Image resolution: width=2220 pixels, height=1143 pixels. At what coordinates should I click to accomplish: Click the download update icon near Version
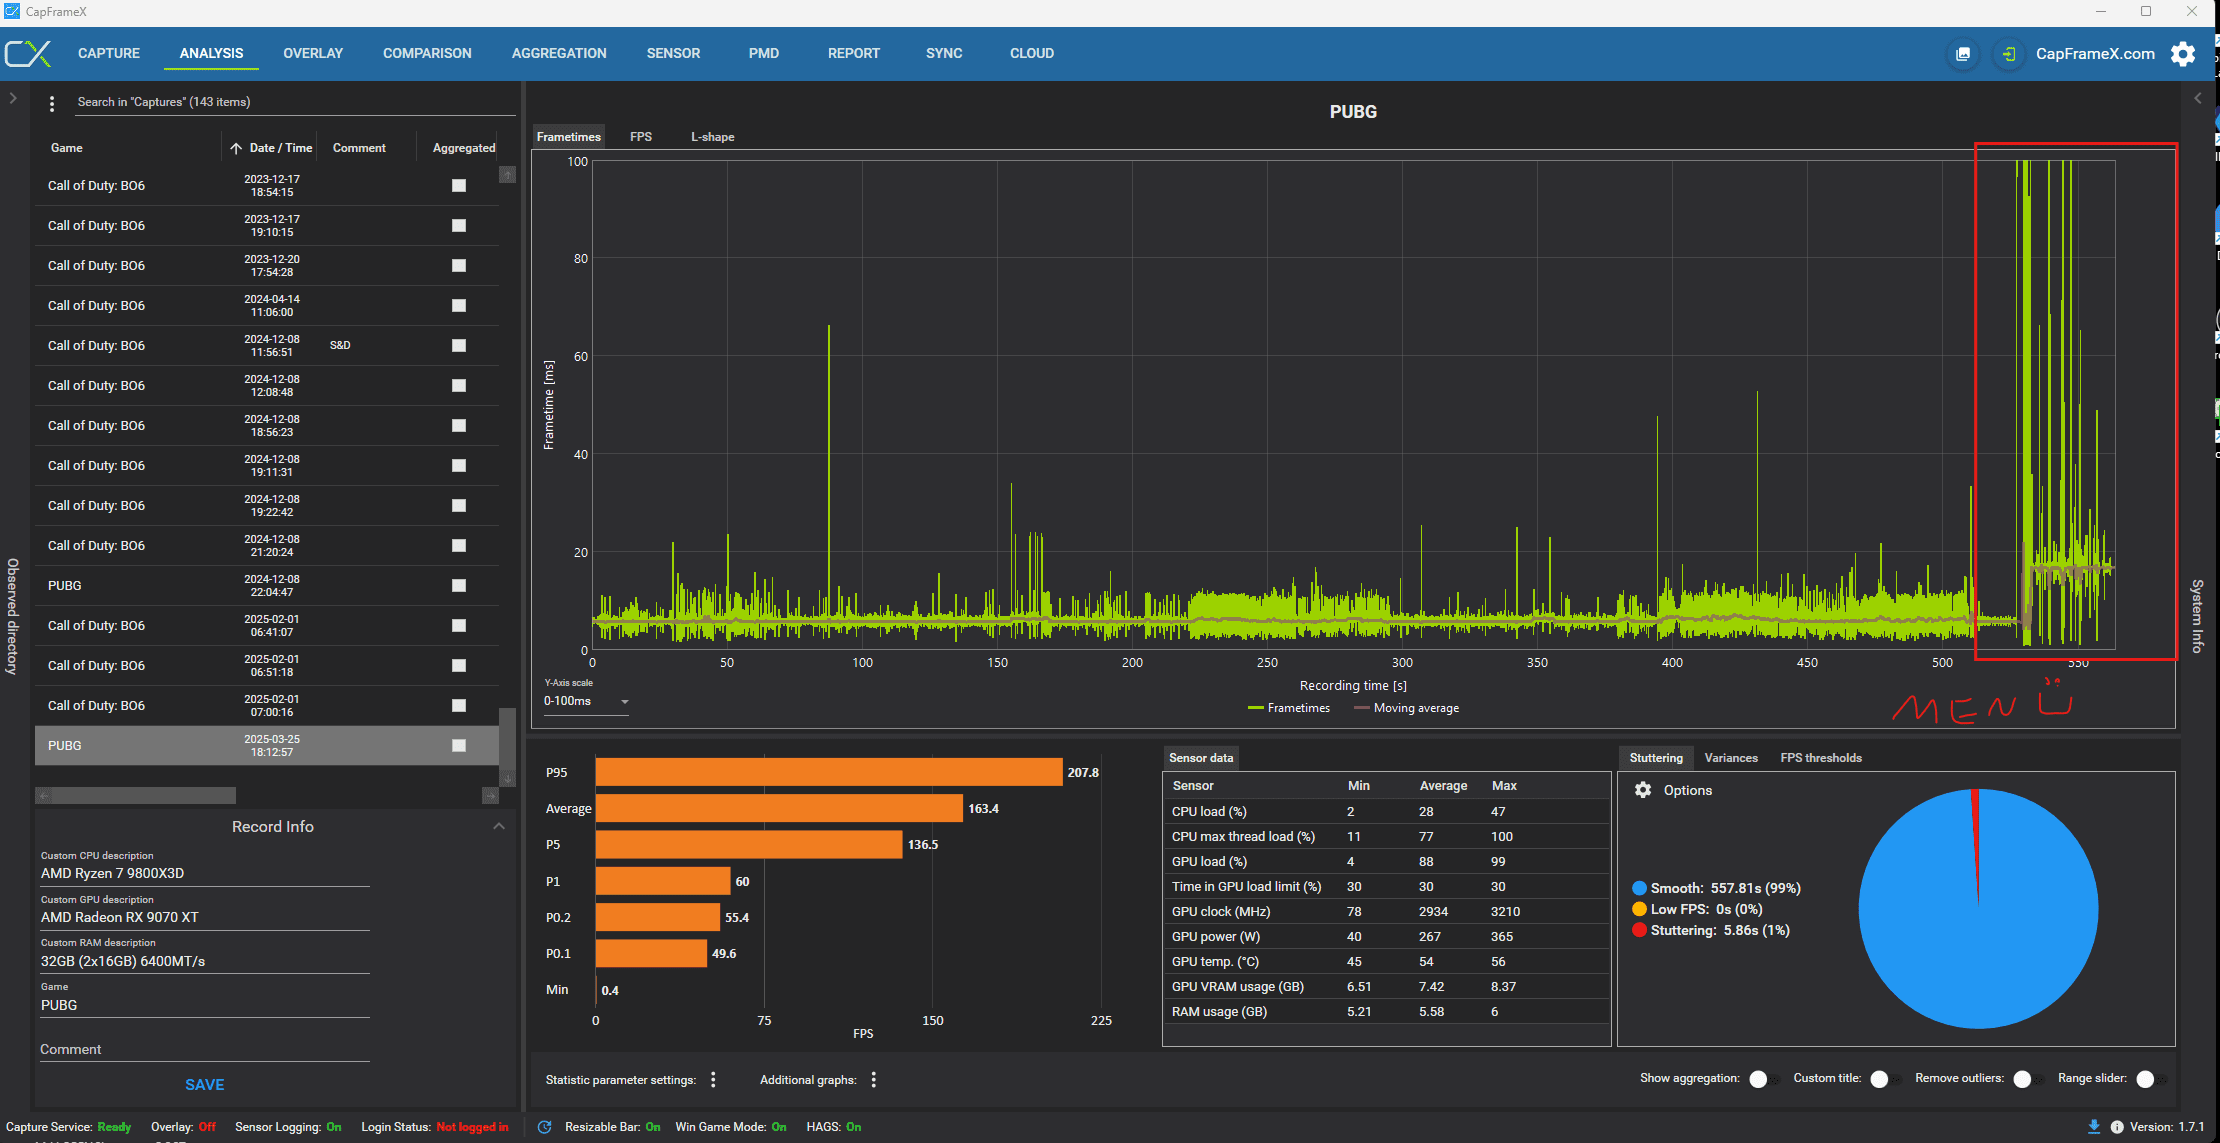[2094, 1127]
